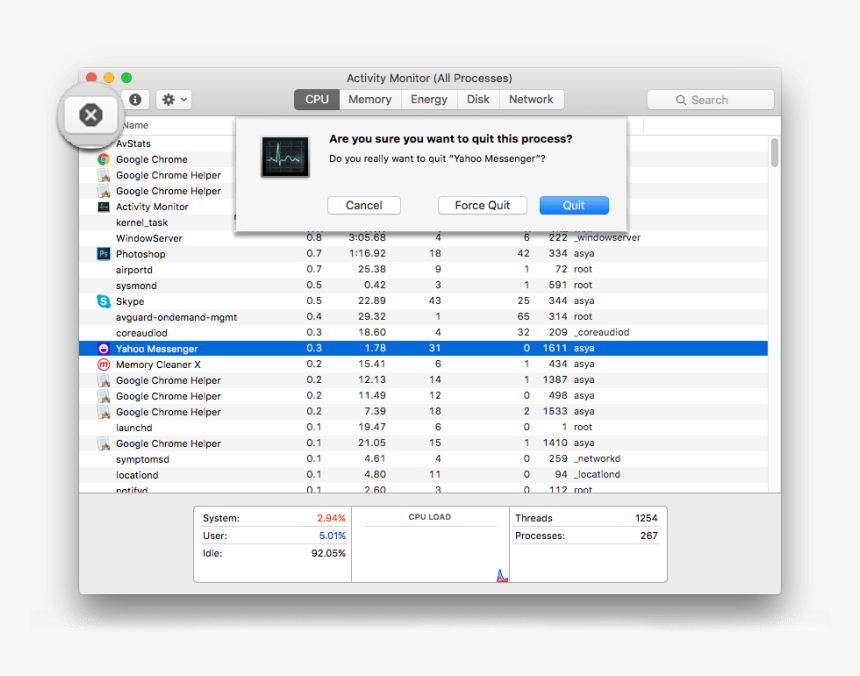Cancel the quit process dialog
This screenshot has height=676, width=860.
click(364, 206)
